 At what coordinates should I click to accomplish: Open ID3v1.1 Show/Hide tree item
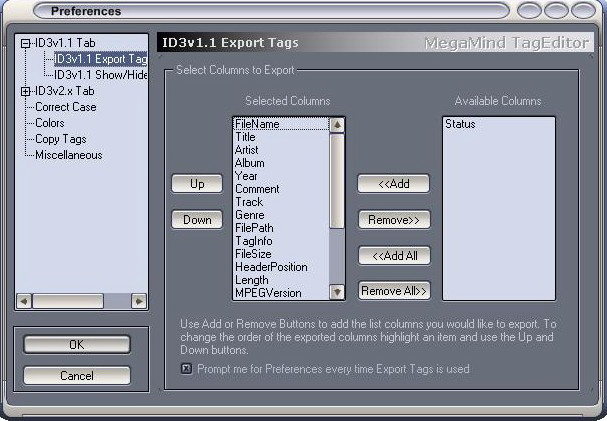(101, 75)
